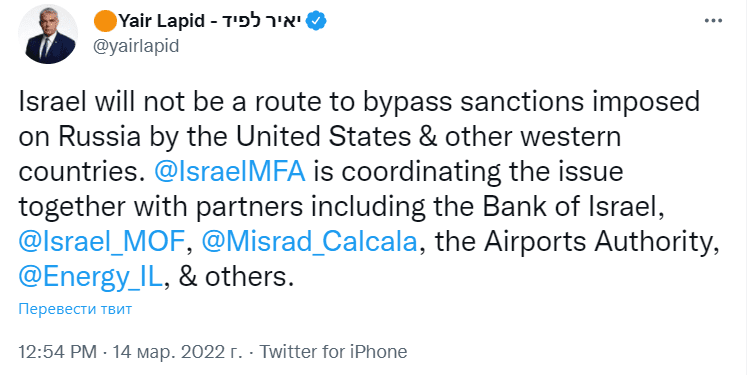Open the three-dot more options menu
Image resolution: width=747 pixels, height=375 pixels.
[713, 21]
